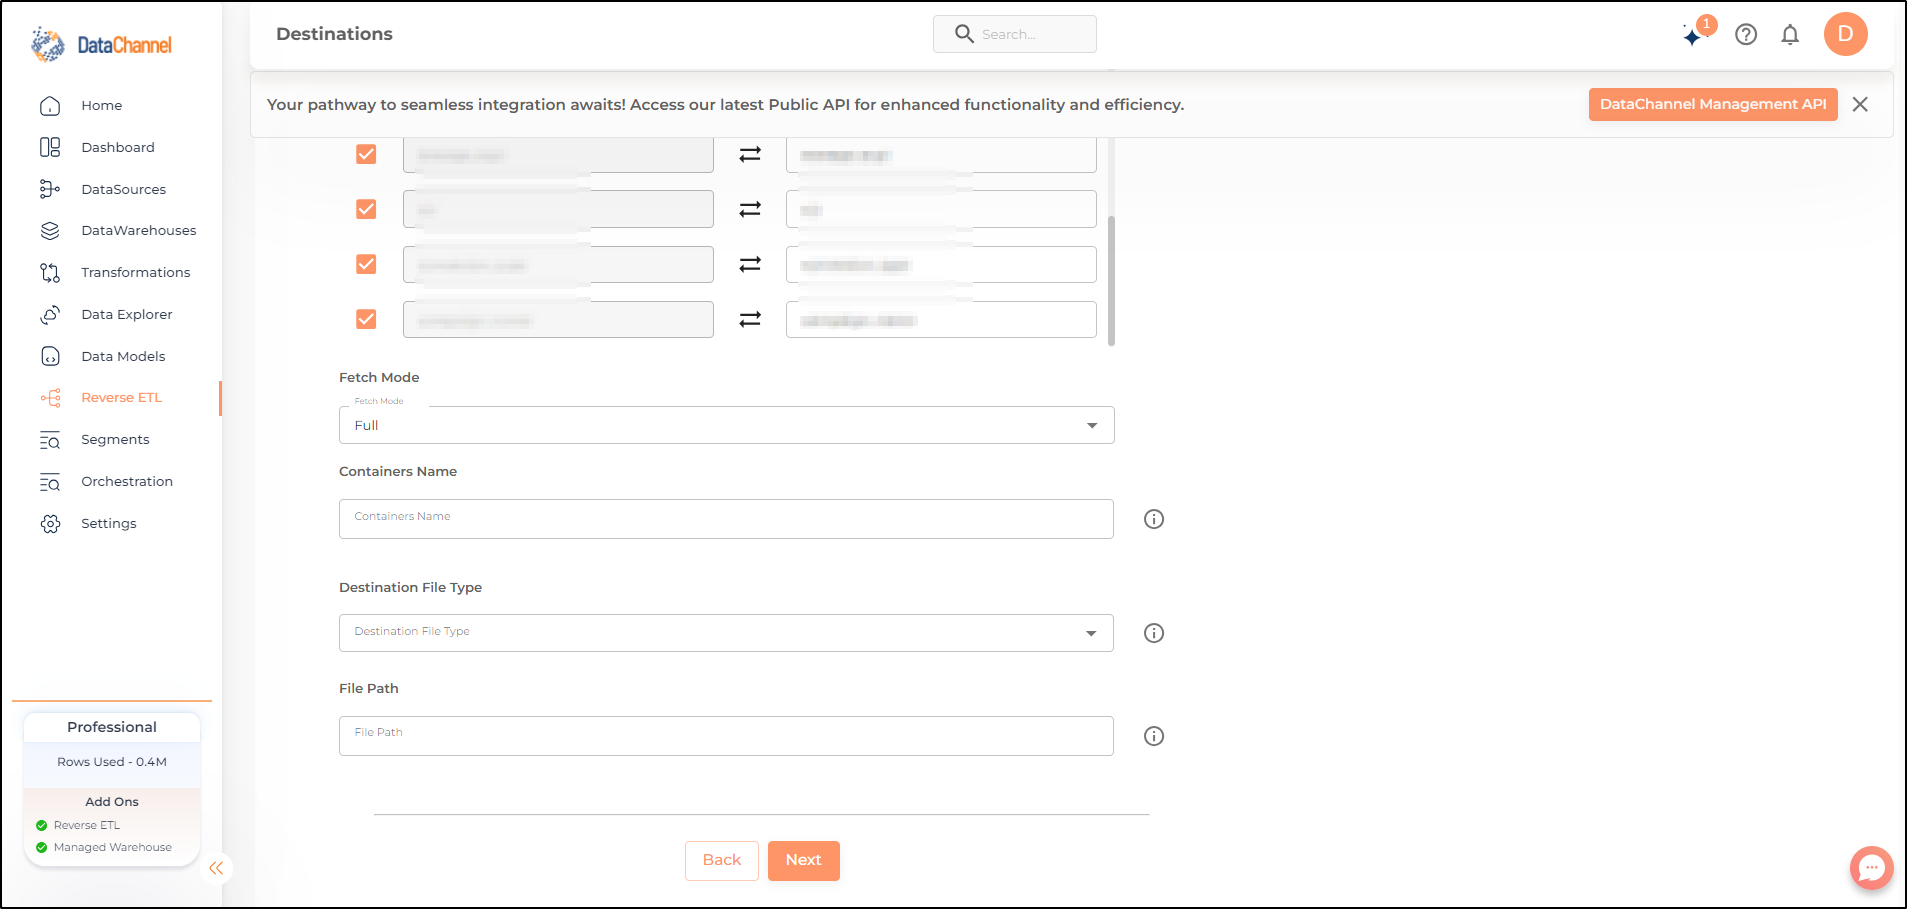Dismiss the Public API banner
This screenshot has width=1907, height=909.
1860,105
